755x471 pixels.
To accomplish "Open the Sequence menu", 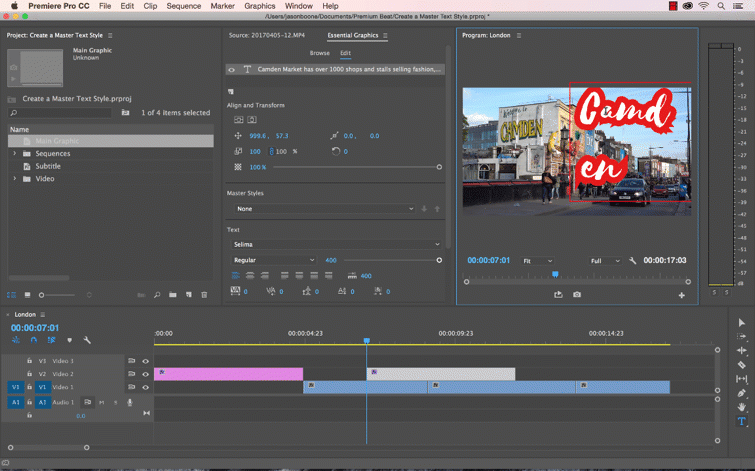I will pyautogui.click(x=183, y=6).
